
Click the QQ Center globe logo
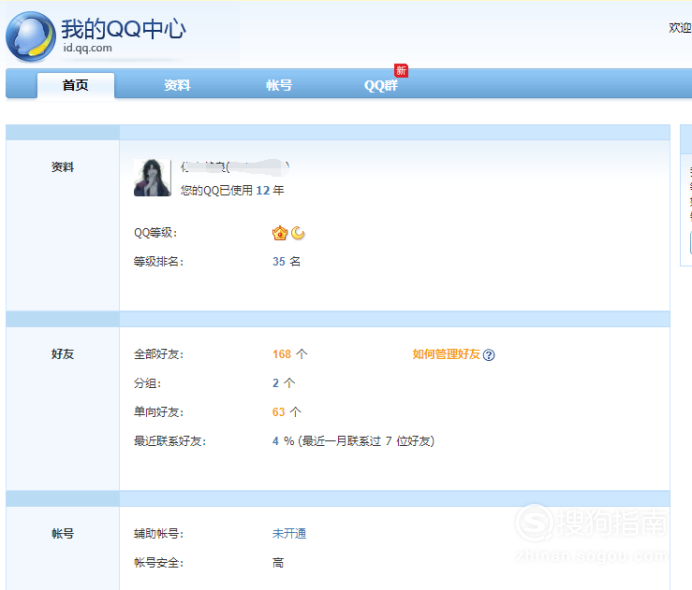click(30, 37)
